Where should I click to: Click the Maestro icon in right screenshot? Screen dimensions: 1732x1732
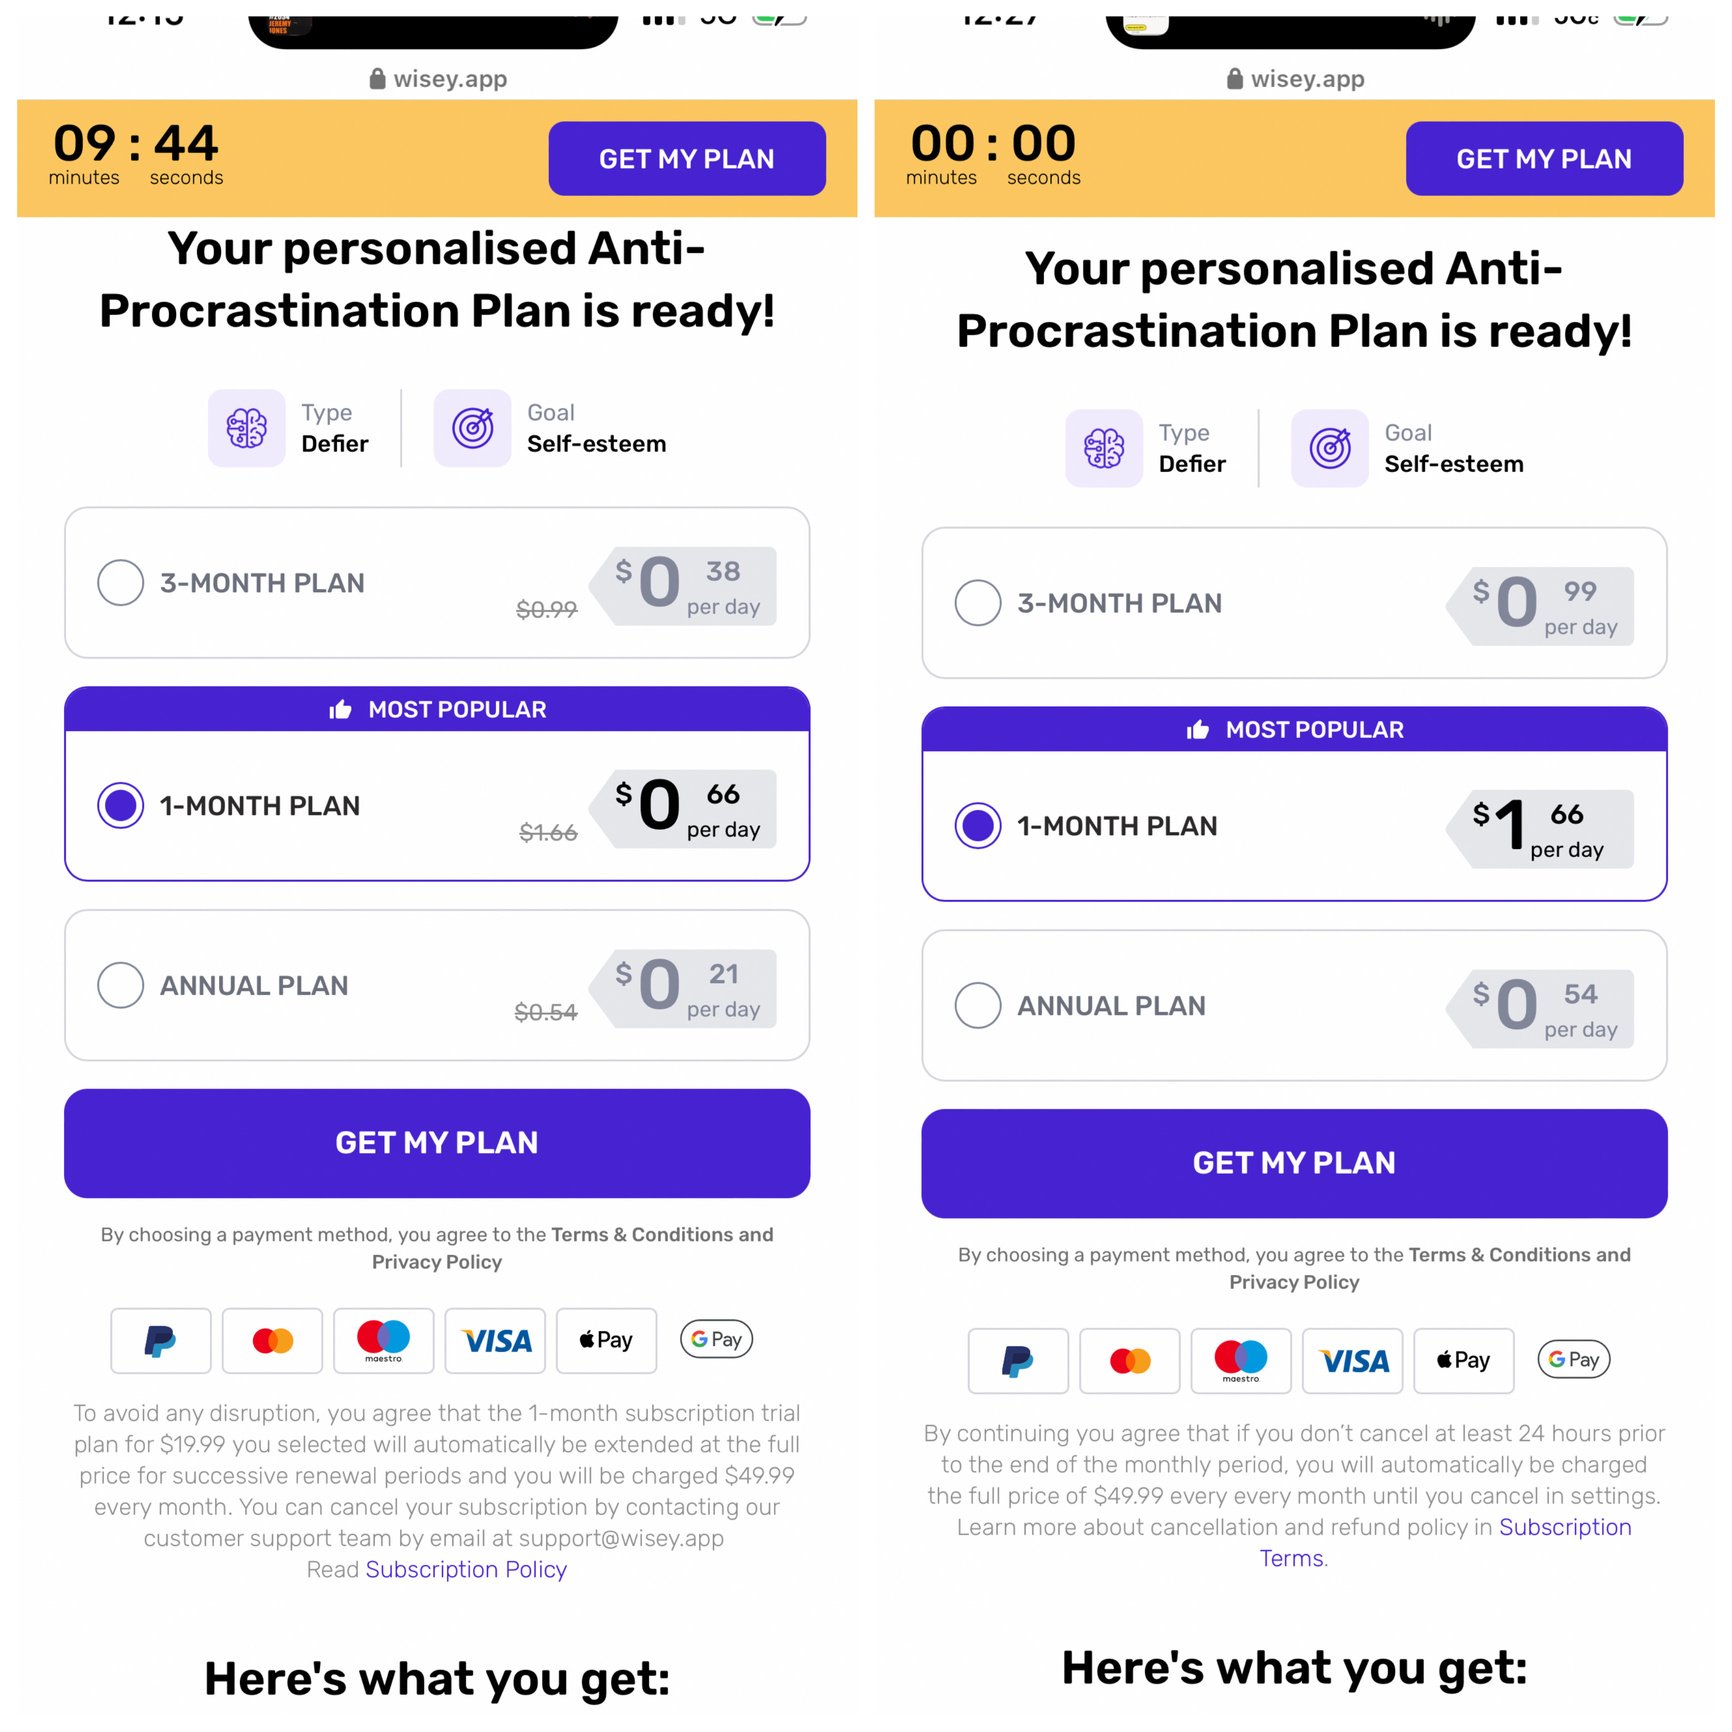click(x=1240, y=1360)
